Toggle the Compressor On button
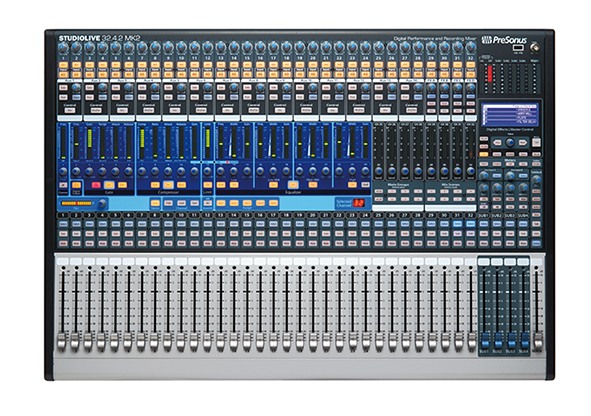591x416 pixels. point(168,185)
